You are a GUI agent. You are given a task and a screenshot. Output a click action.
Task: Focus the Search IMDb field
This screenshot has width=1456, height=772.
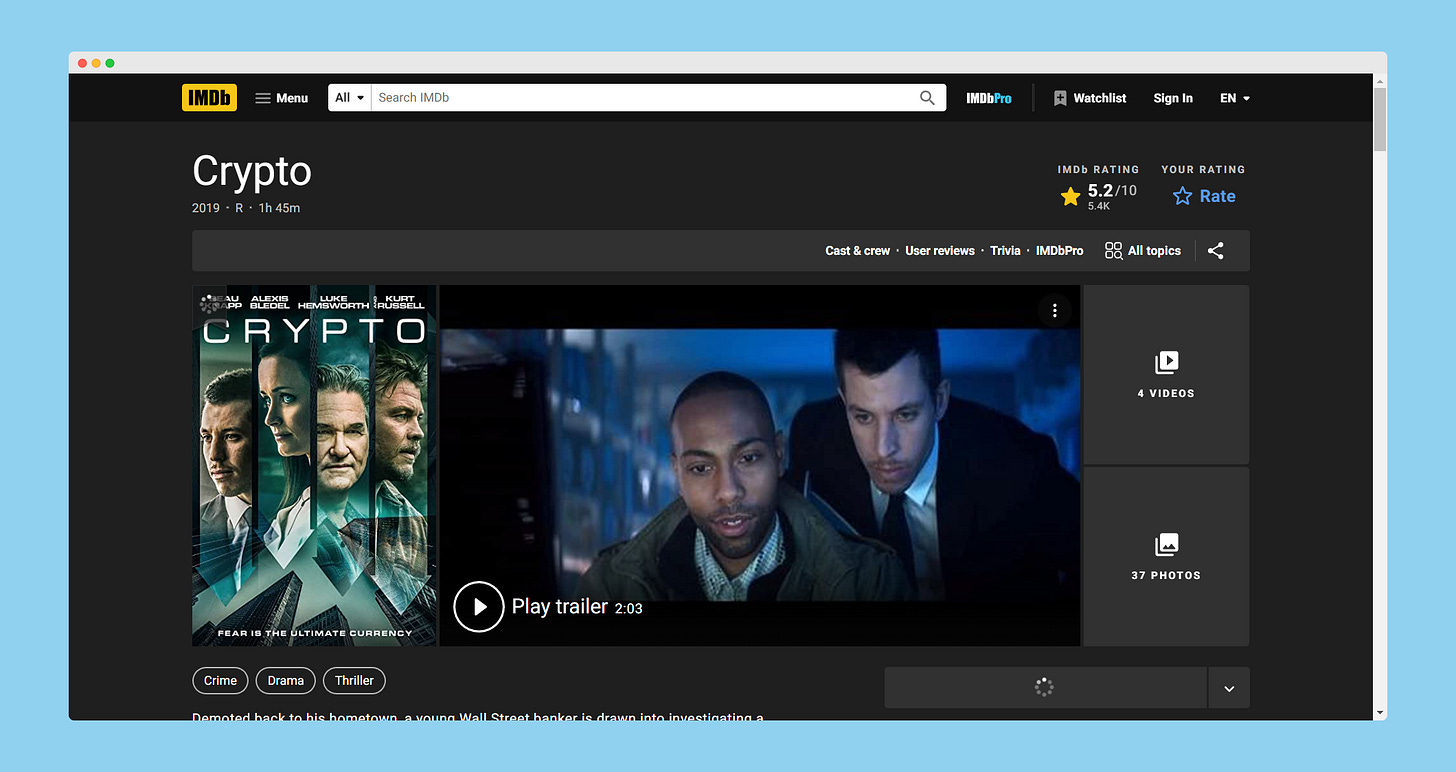pos(640,98)
